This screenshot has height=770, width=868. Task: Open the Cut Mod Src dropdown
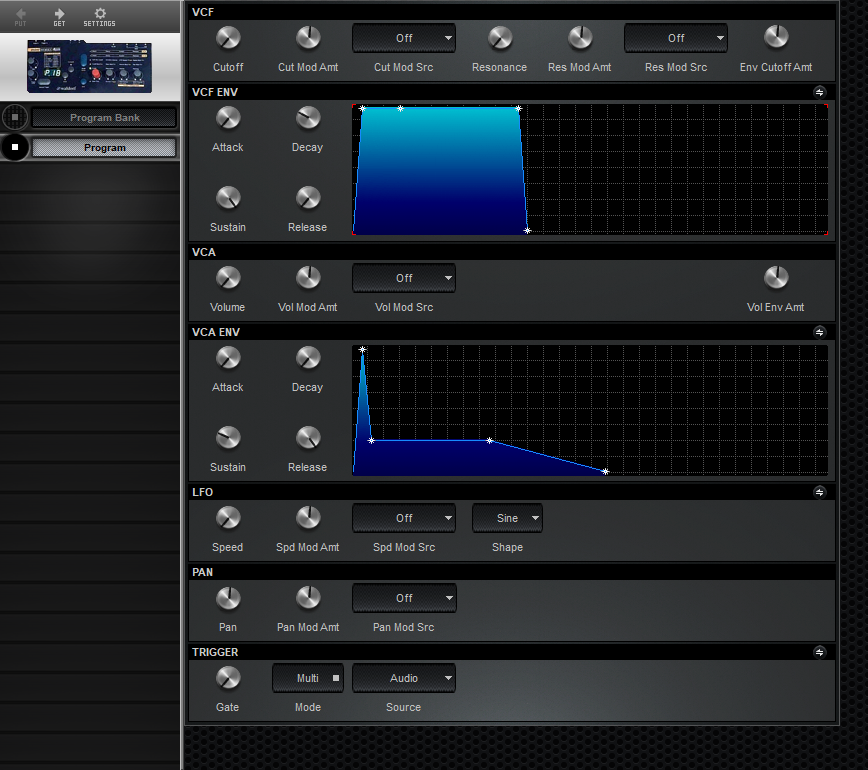(404, 38)
